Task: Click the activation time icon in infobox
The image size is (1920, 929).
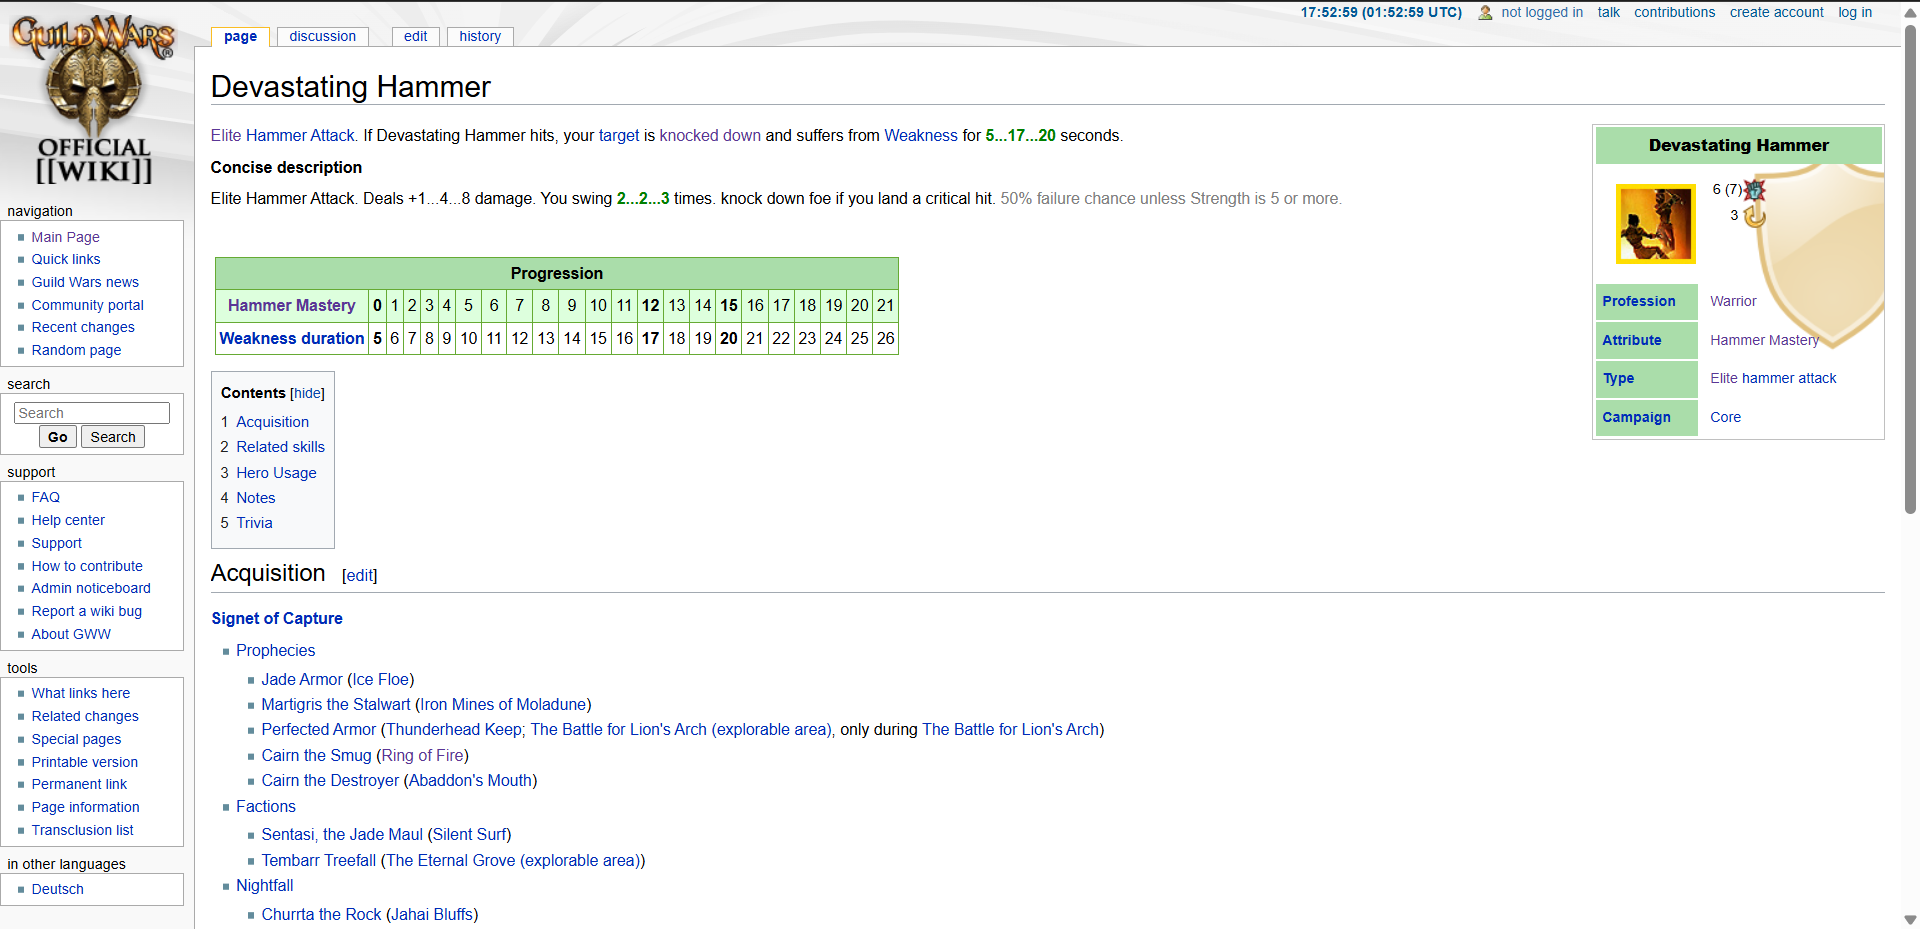Action: [1754, 216]
